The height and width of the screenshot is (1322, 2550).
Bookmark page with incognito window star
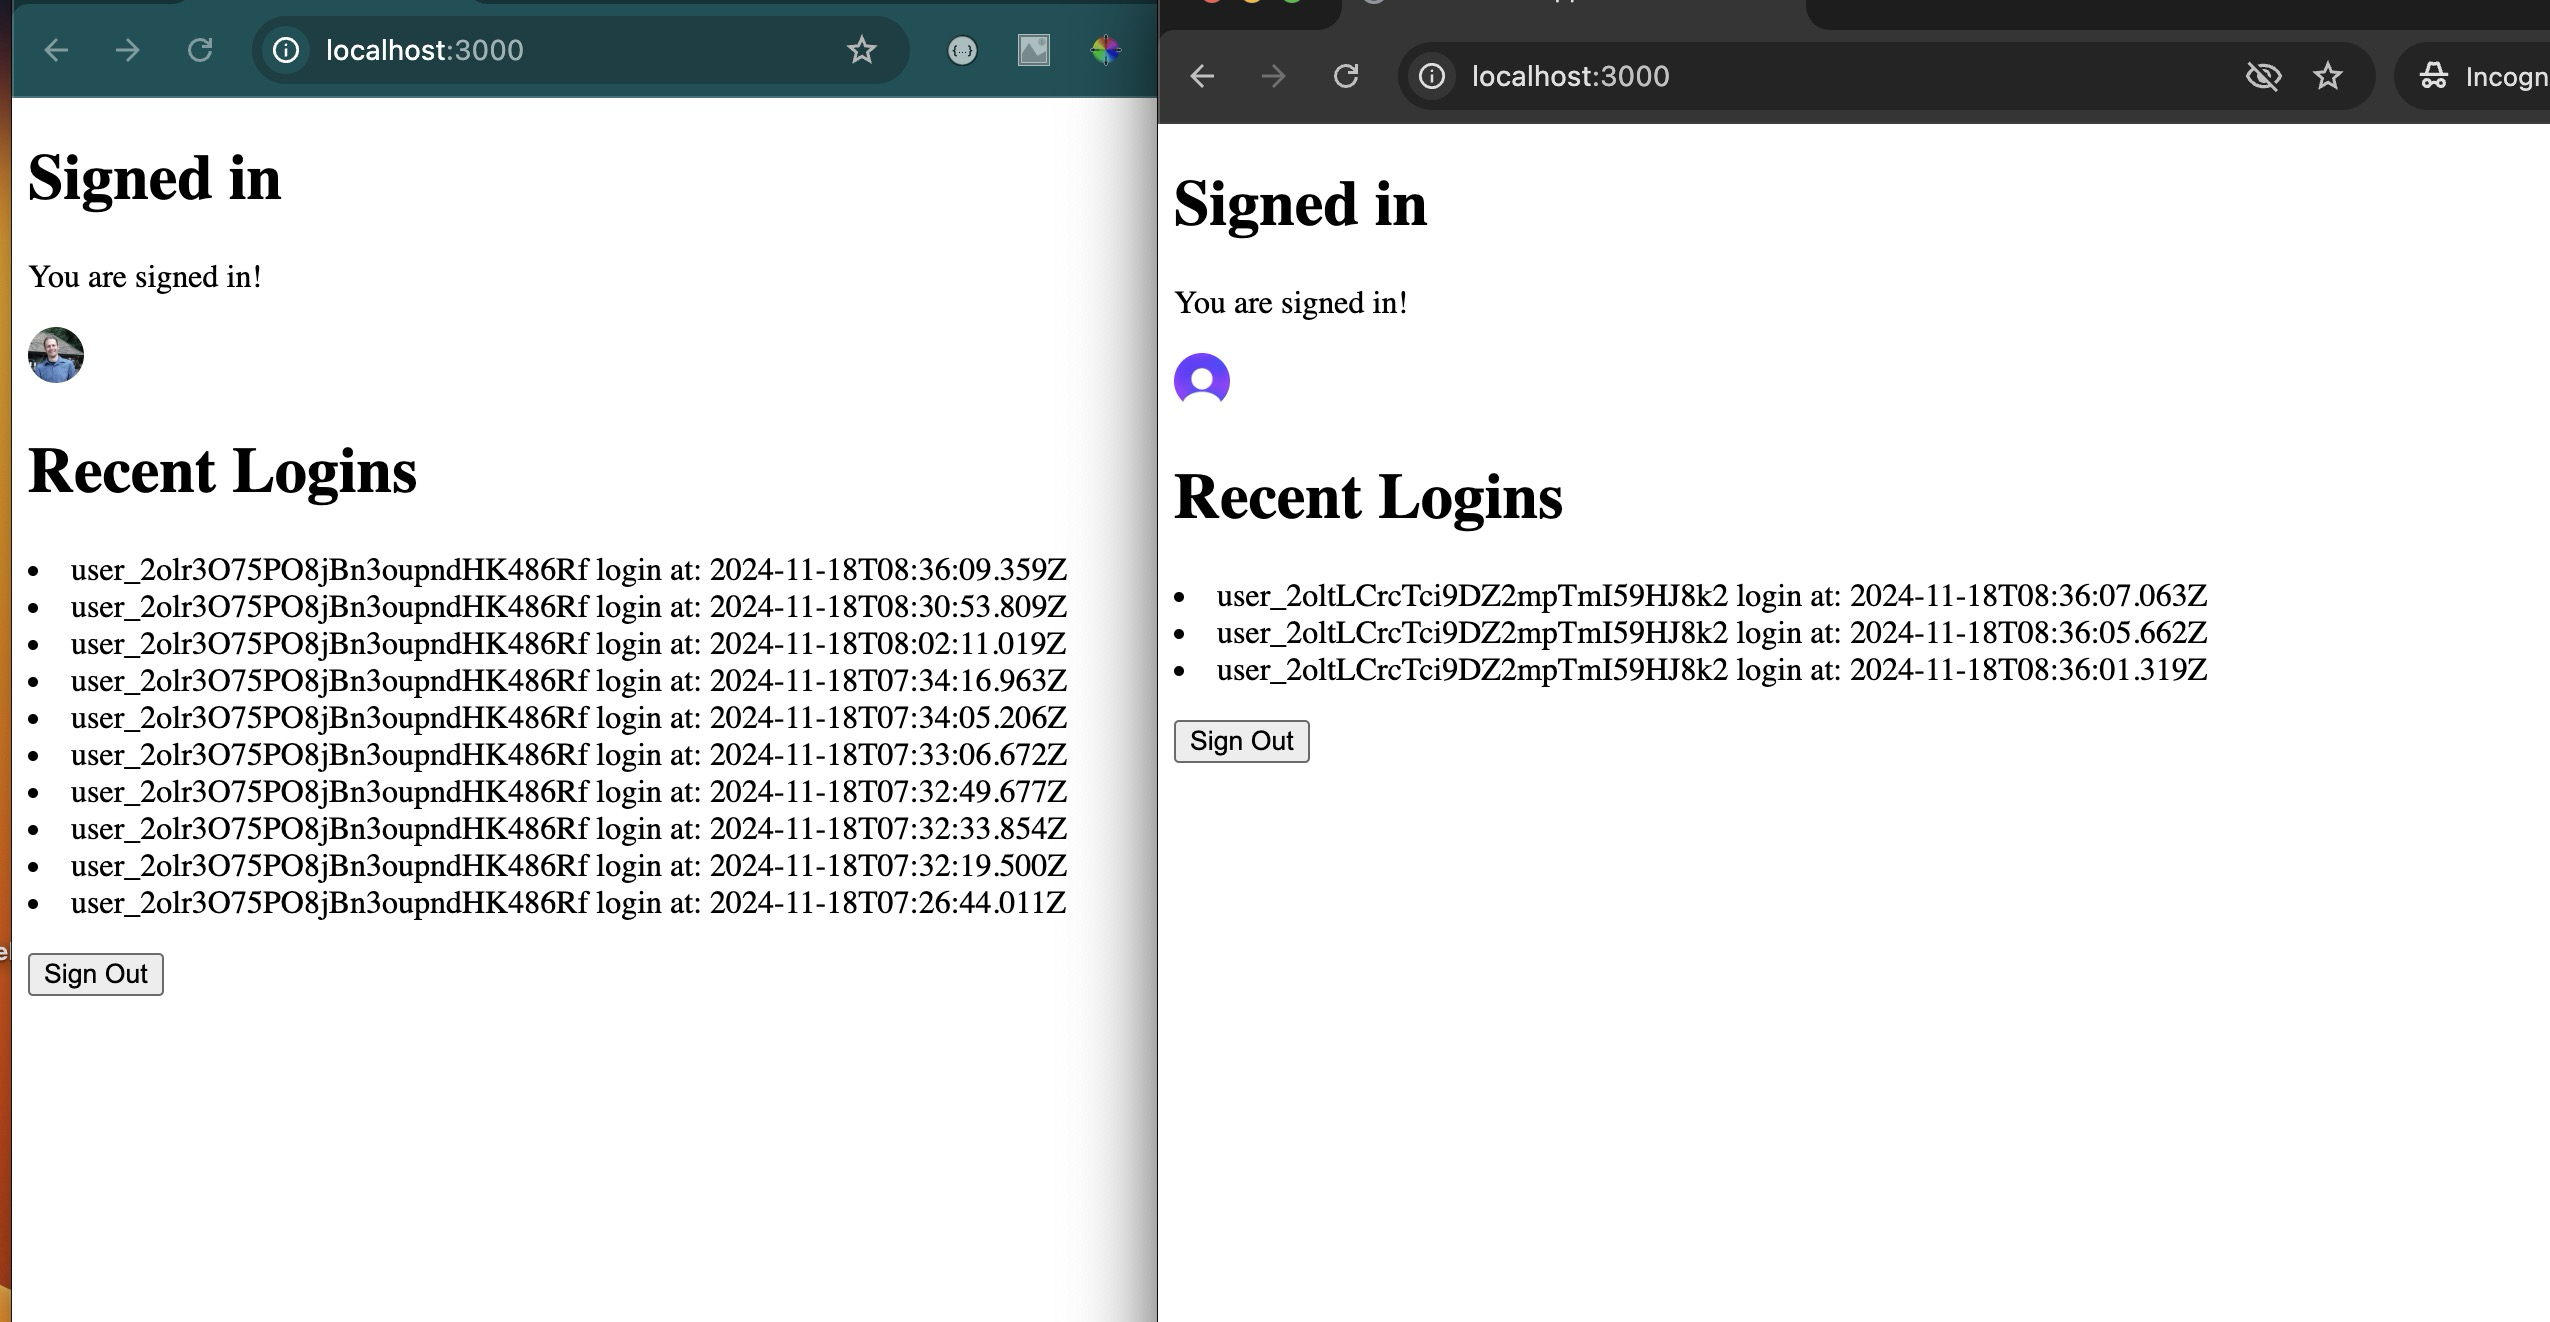coord(2328,76)
